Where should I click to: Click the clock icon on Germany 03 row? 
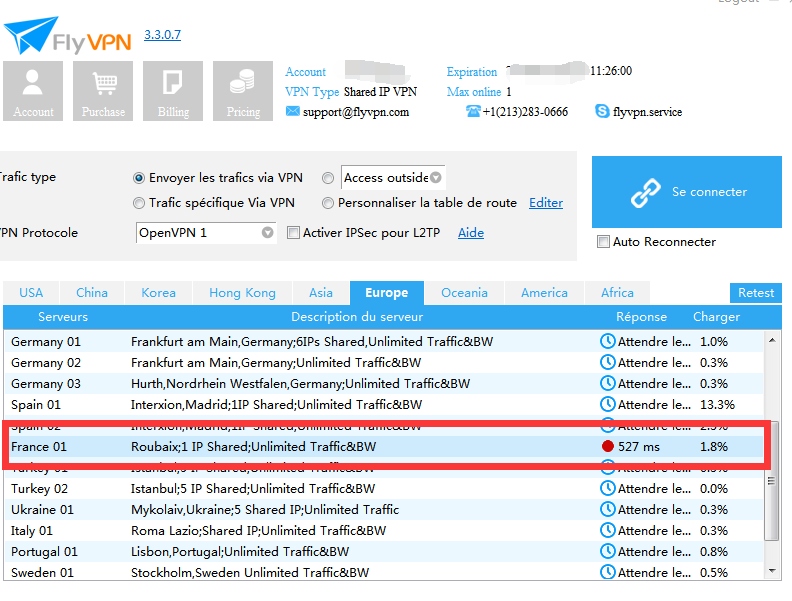coord(608,383)
